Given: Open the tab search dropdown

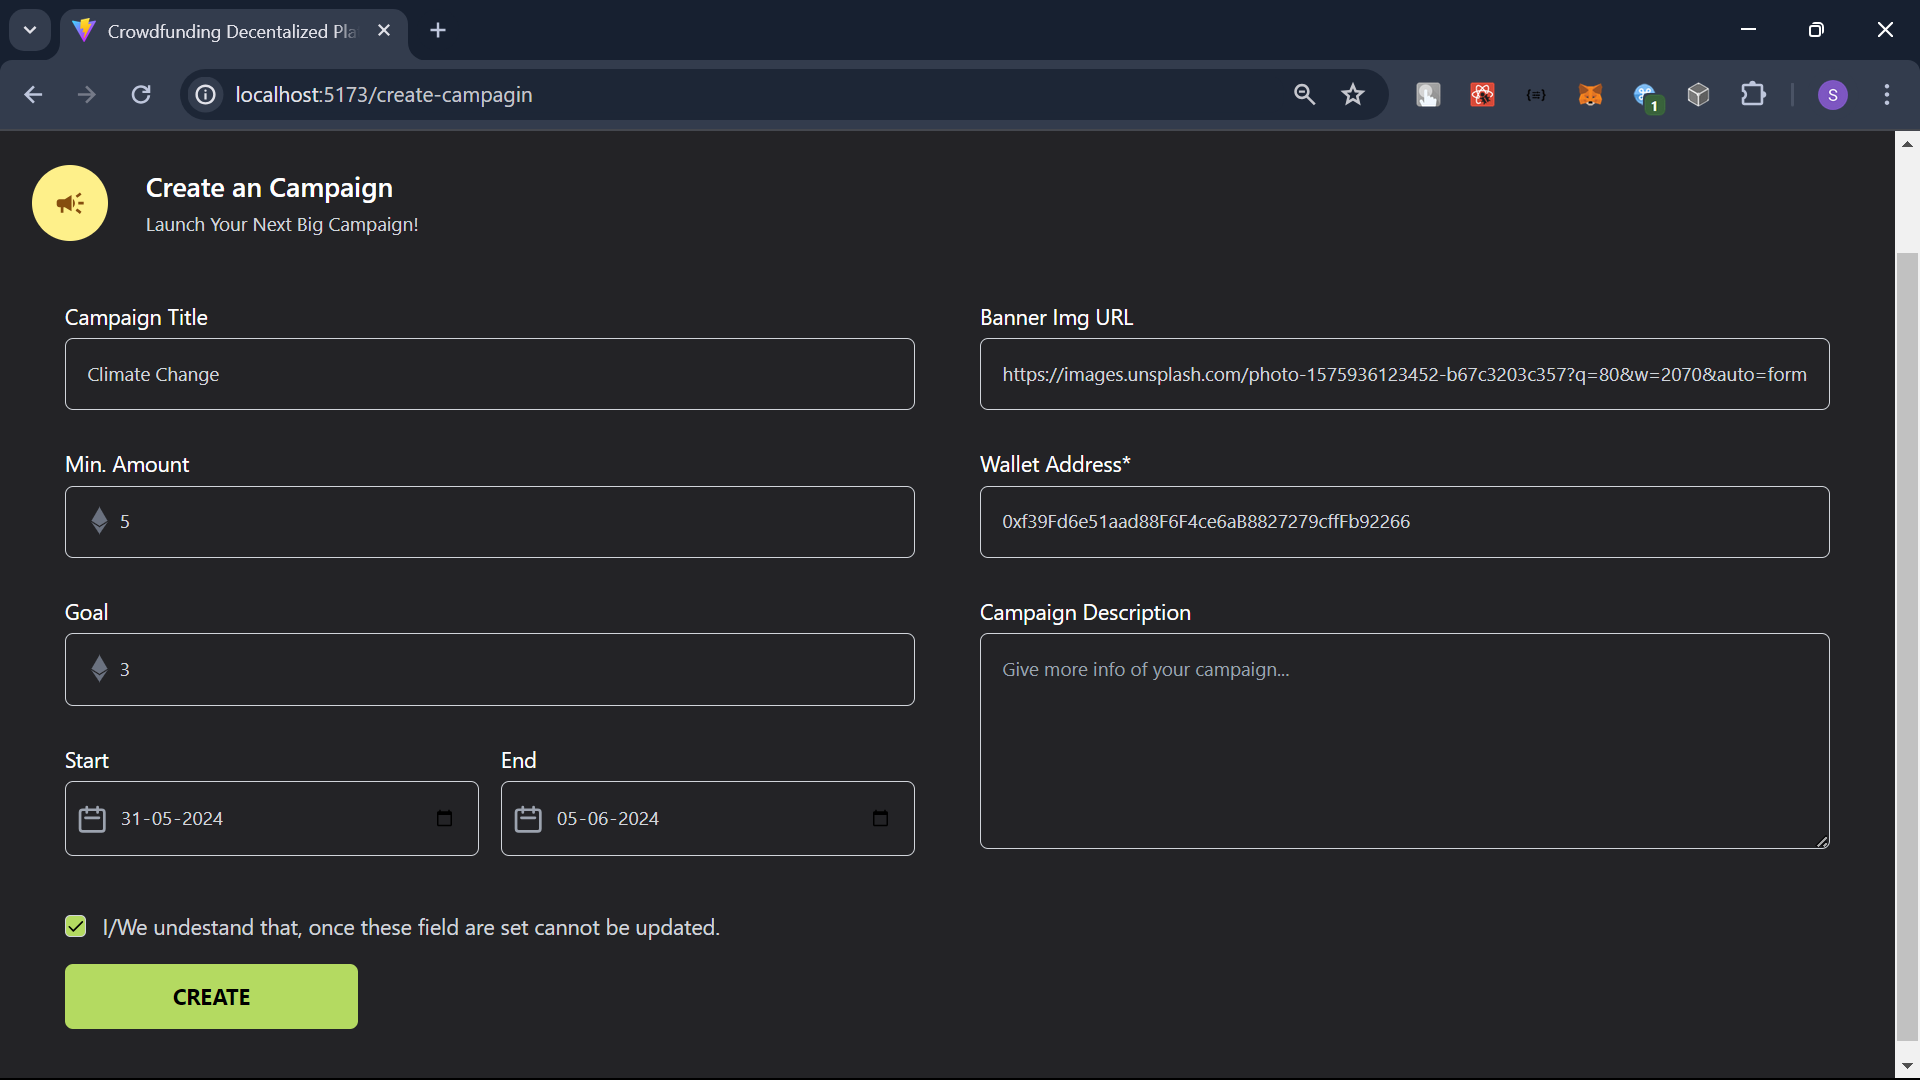Looking at the screenshot, I should click(30, 30).
